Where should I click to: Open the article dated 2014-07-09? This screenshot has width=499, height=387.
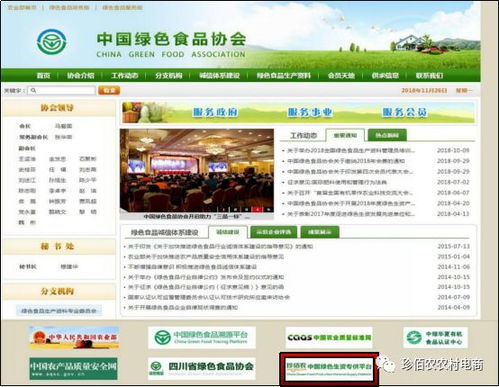(x=209, y=297)
